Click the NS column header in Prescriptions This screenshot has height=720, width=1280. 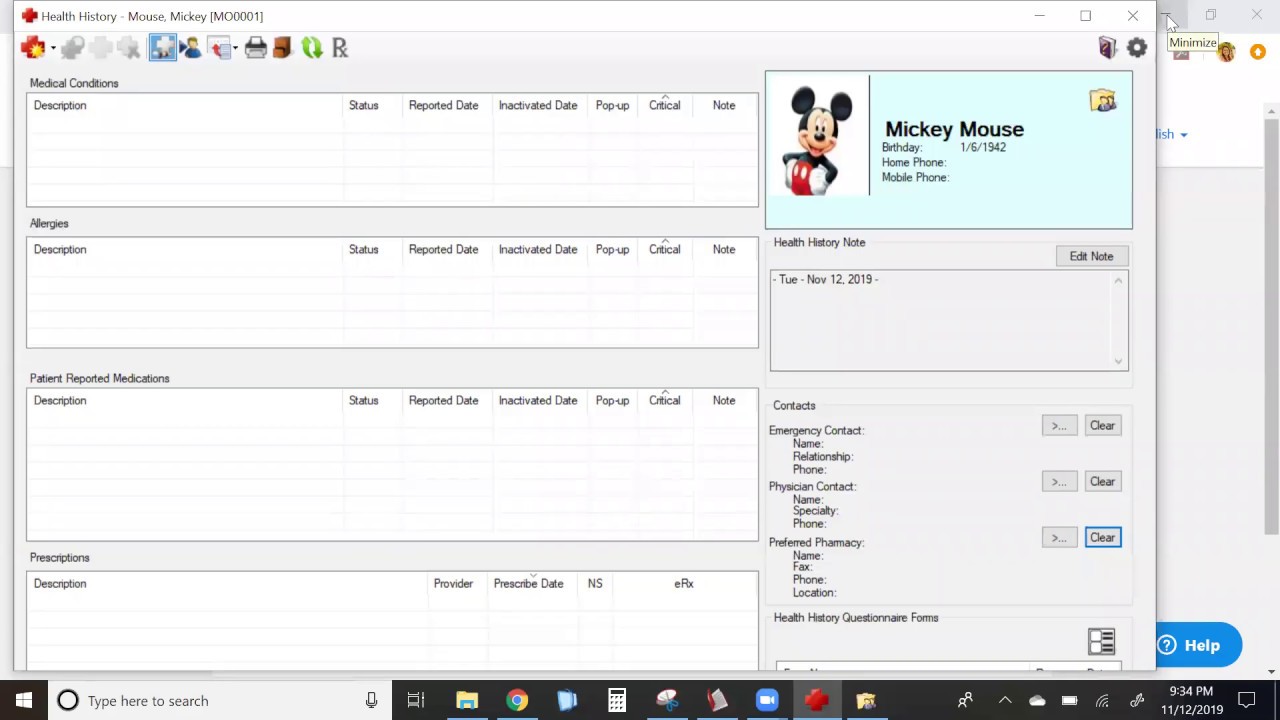point(595,583)
